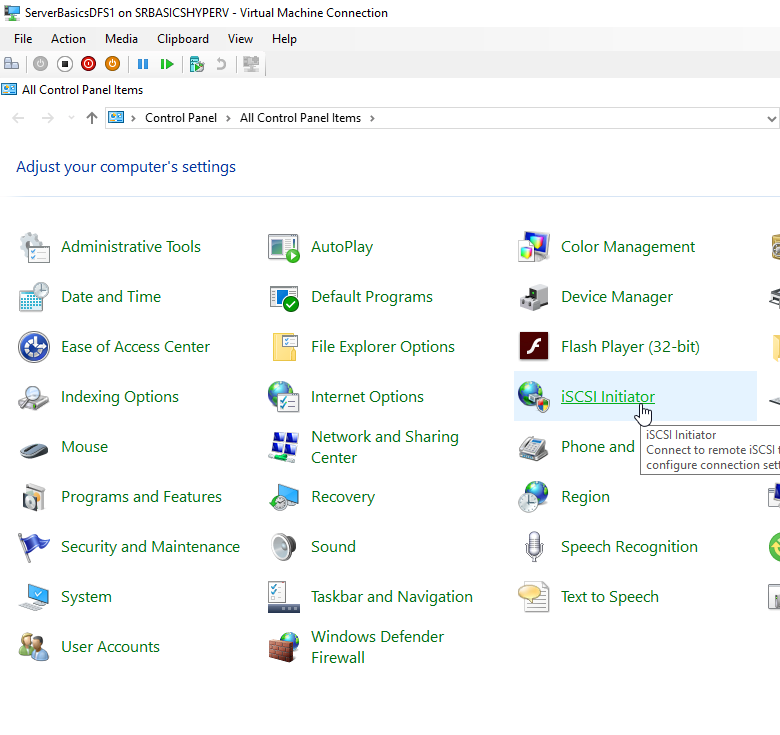
Task: Expand the address bar history dropdown
Action: (771, 118)
